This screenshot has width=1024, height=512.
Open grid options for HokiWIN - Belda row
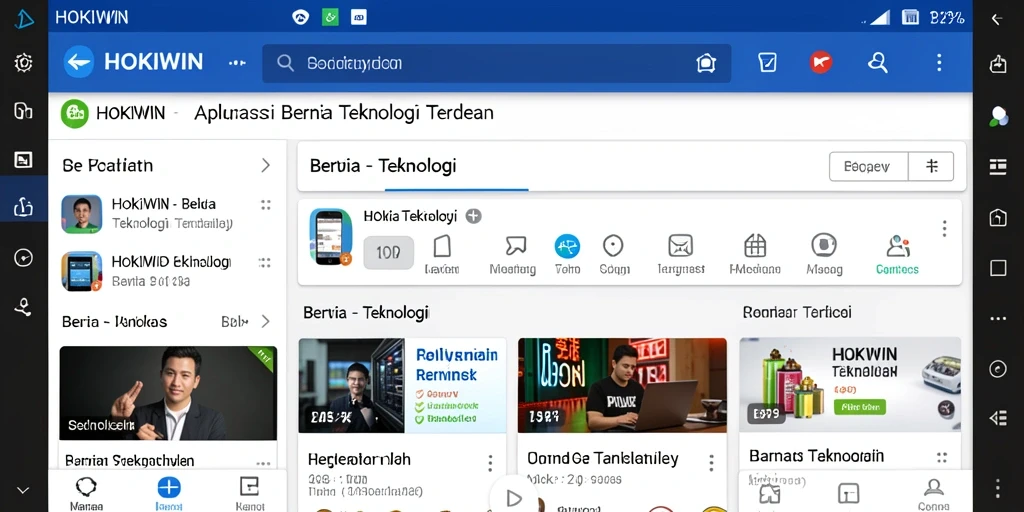click(266, 204)
